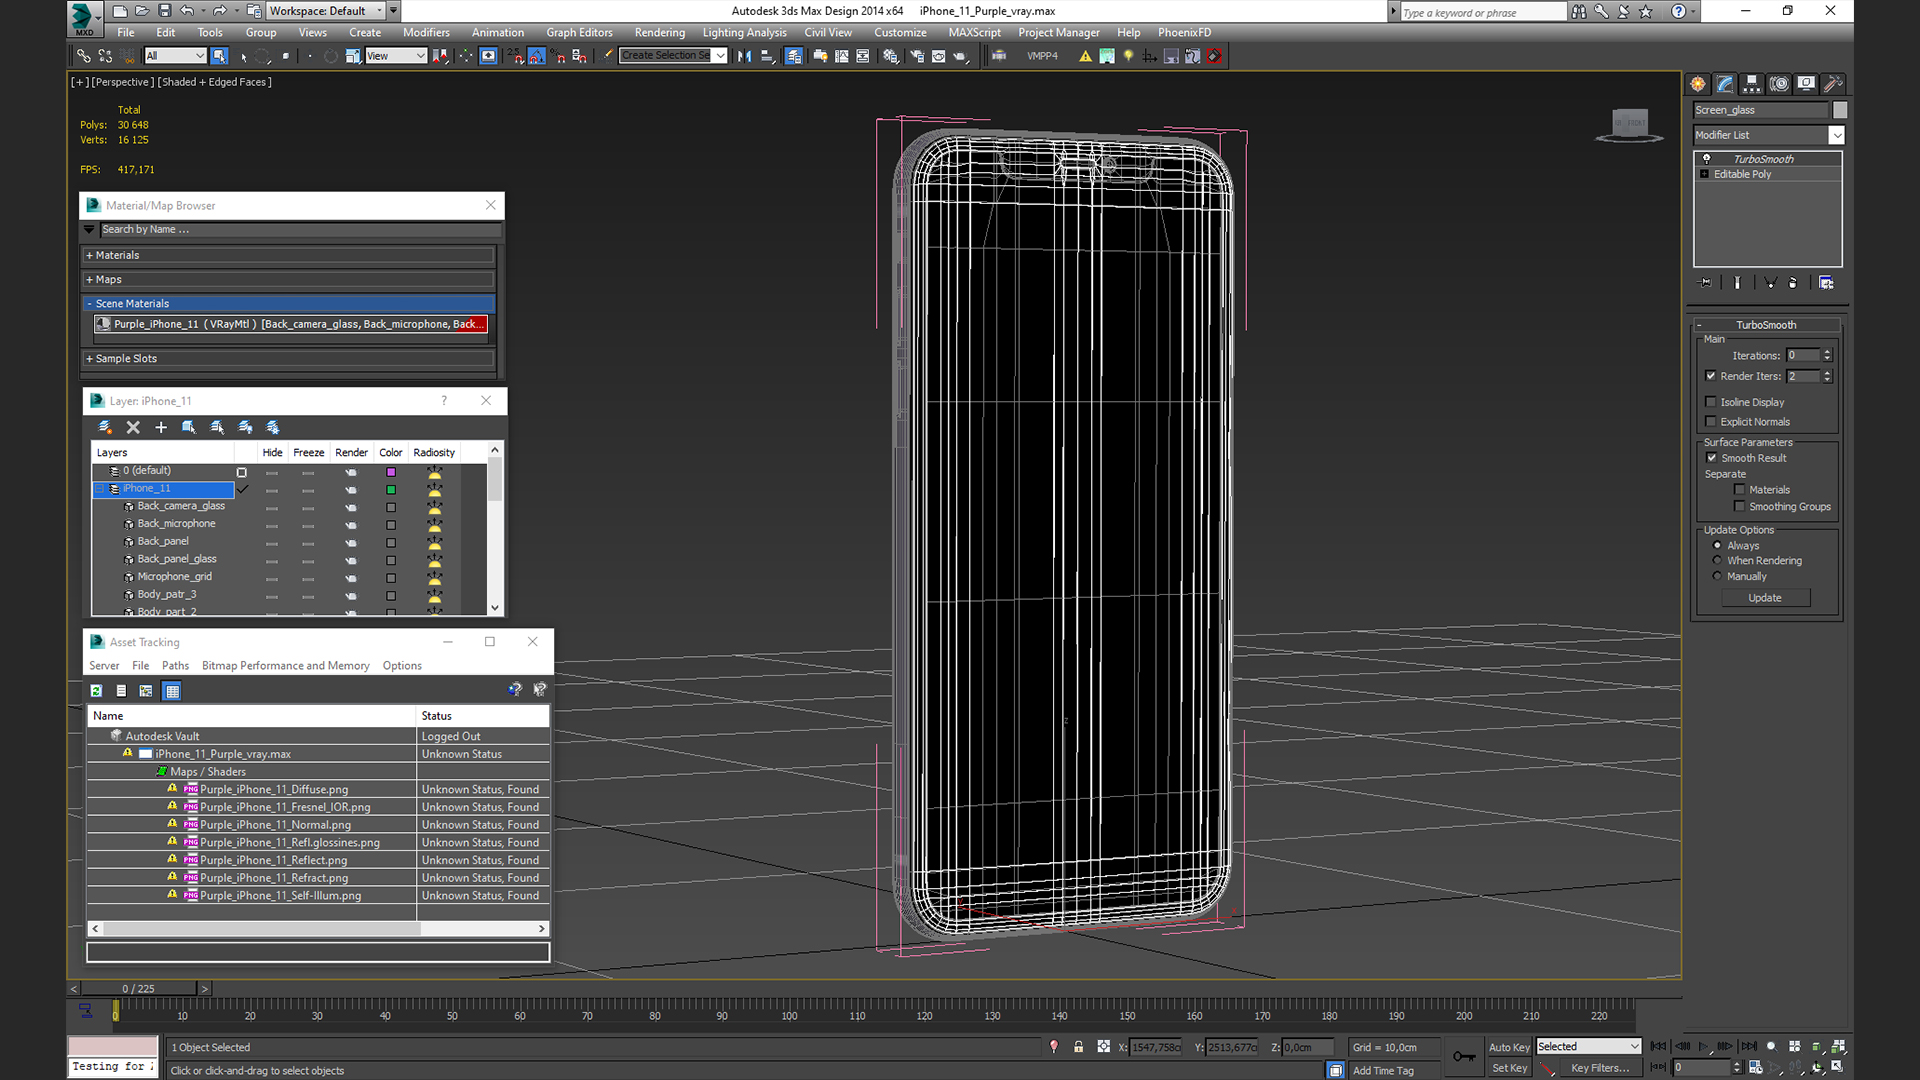1920x1080 pixels.
Task: Click the Update button in TurboSmooth
Action: 1765,598
